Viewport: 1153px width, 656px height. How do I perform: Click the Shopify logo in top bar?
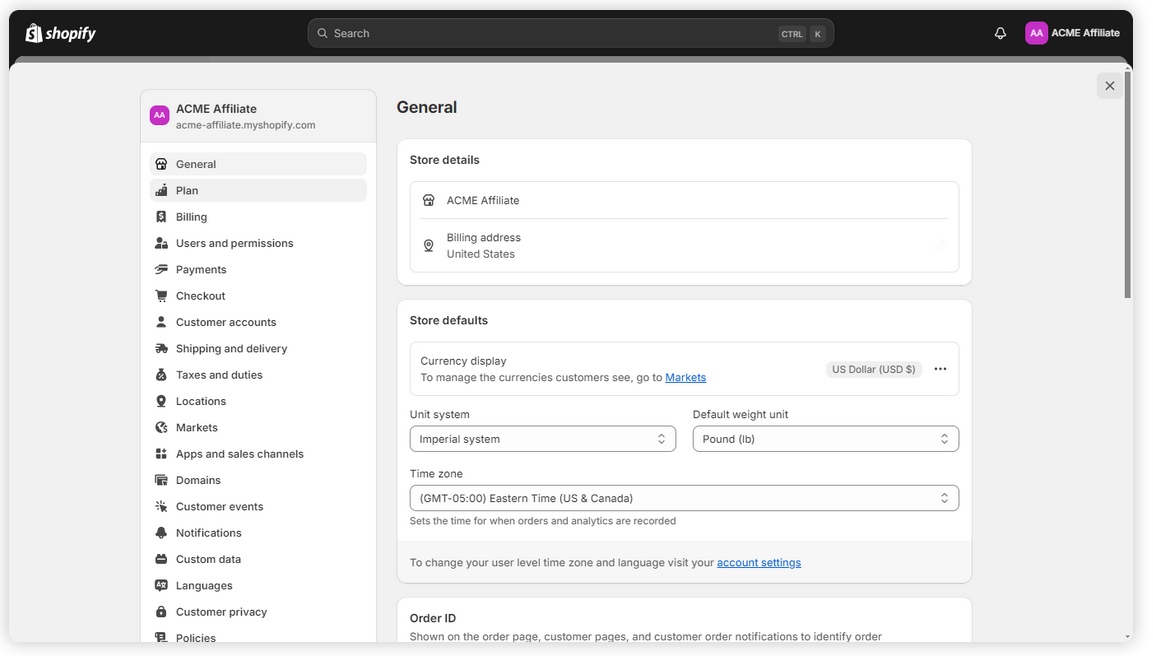click(x=60, y=33)
